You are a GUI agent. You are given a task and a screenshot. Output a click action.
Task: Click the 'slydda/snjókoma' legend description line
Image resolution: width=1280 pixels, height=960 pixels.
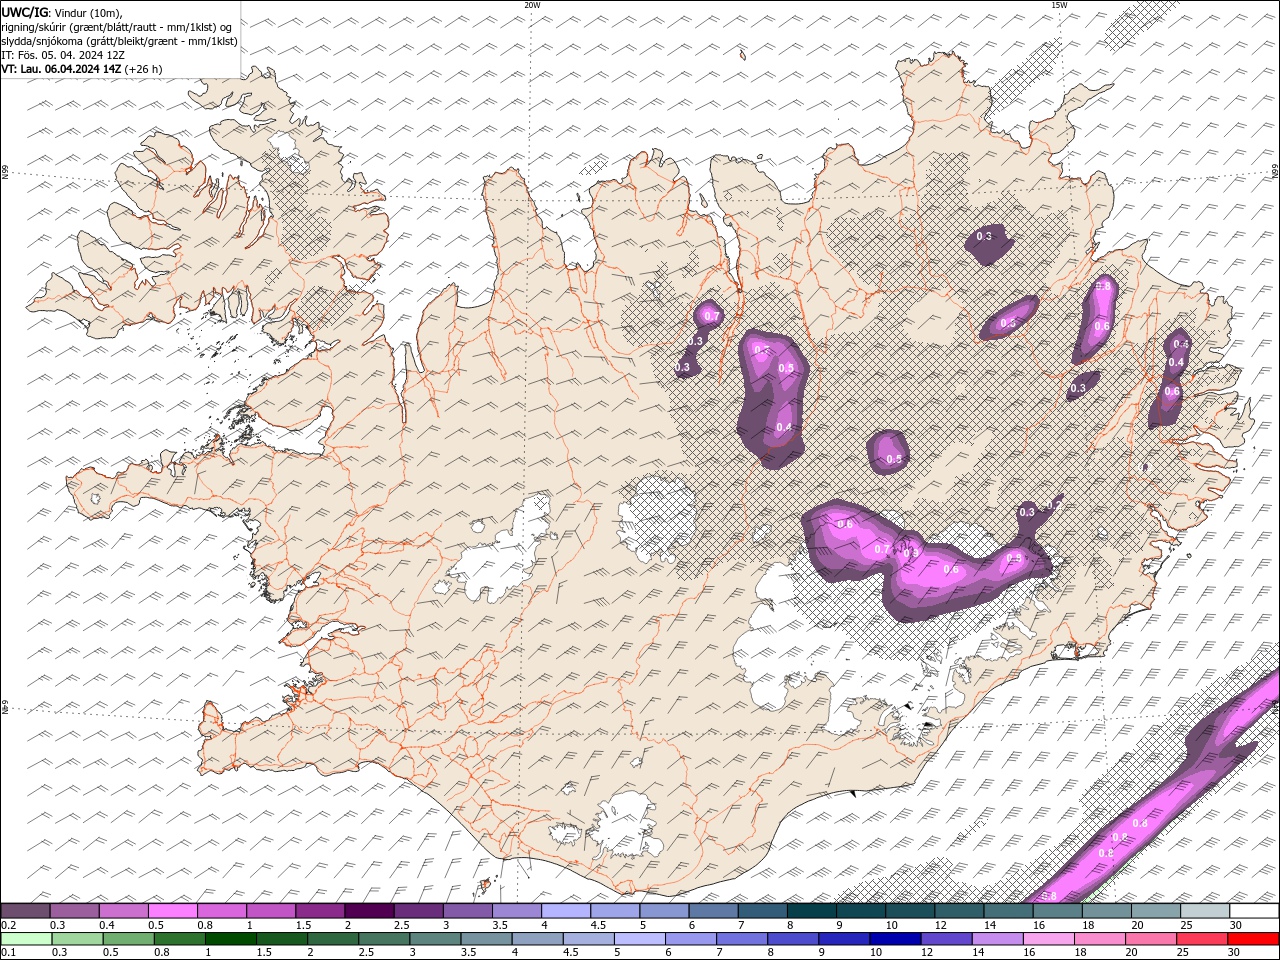120,41
